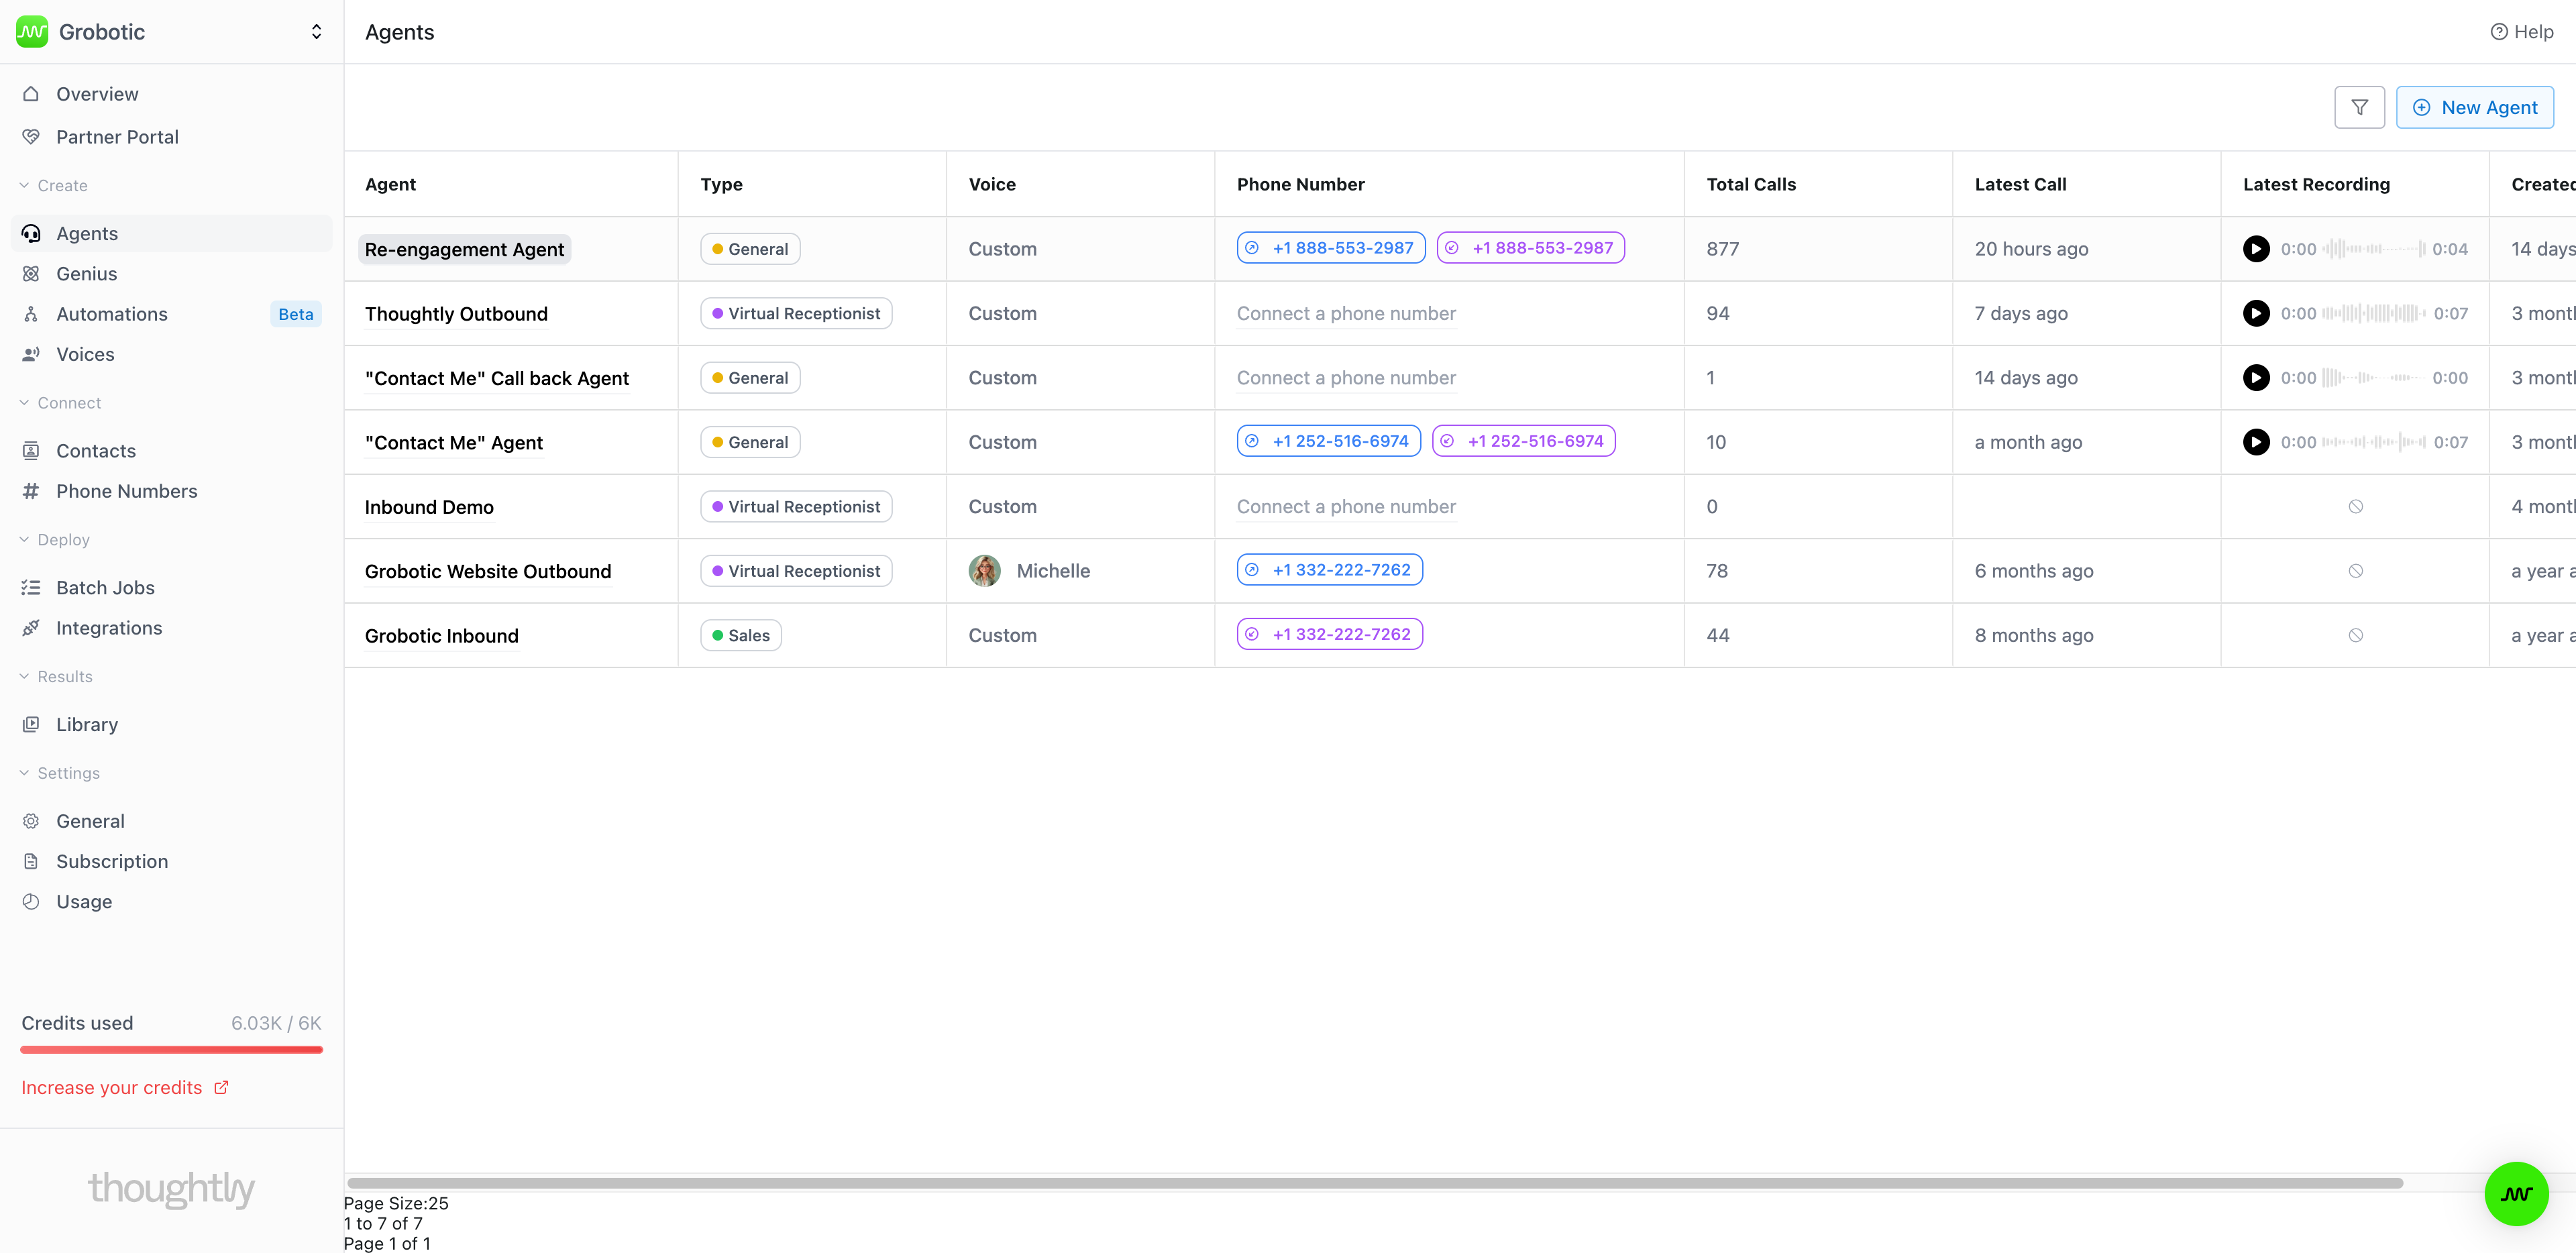Click the Integrations plug icon

(x=31, y=628)
